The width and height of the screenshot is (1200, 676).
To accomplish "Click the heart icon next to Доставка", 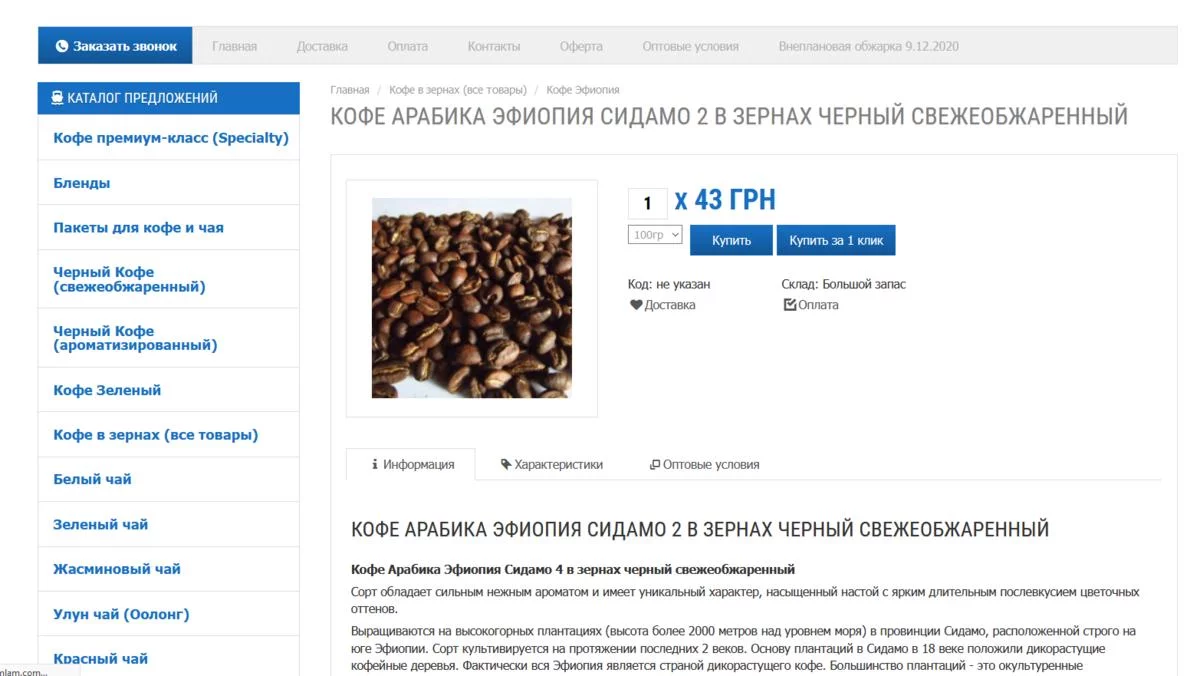I will (636, 305).
